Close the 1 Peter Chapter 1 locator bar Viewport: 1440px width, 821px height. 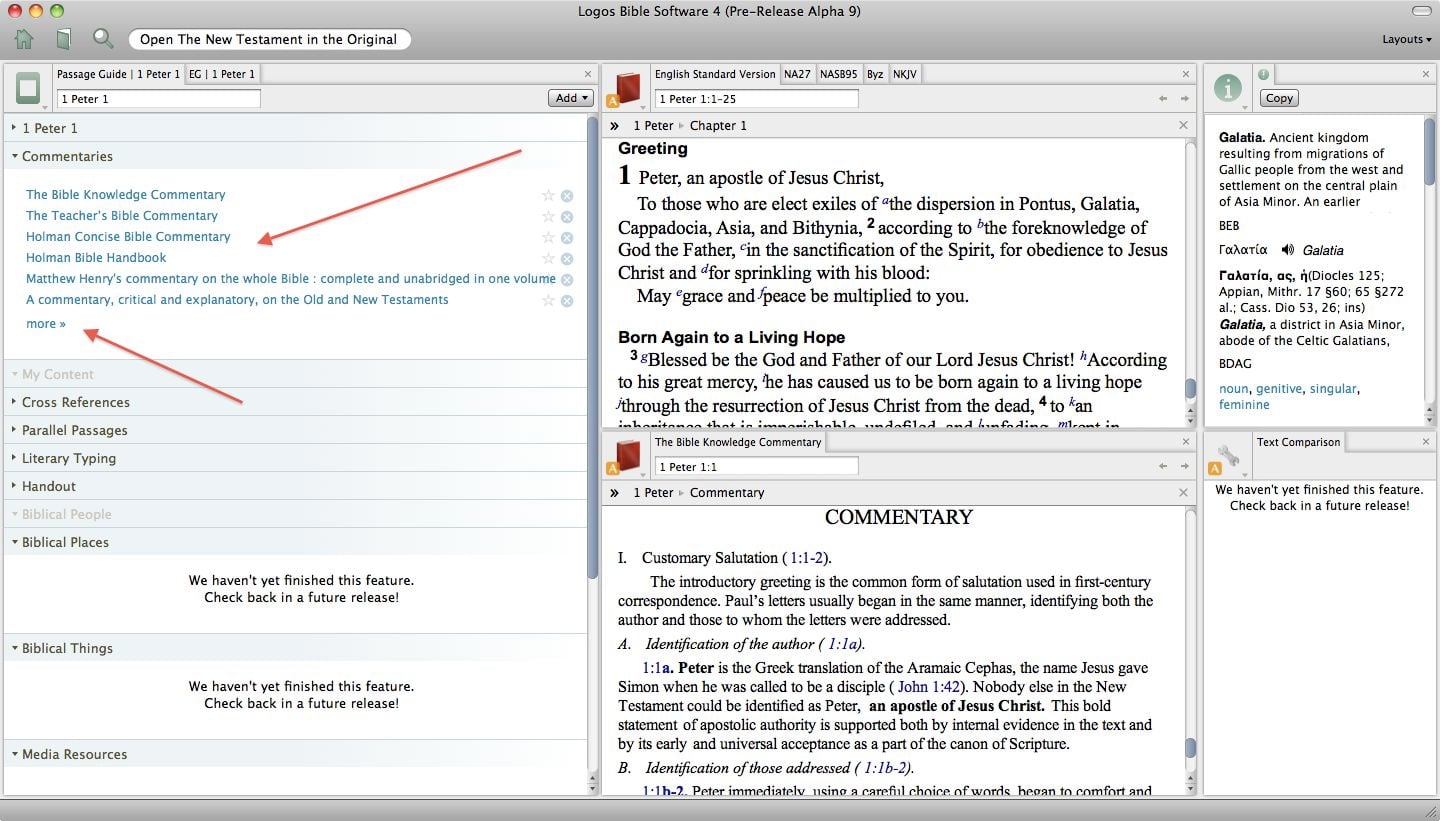tap(1183, 125)
